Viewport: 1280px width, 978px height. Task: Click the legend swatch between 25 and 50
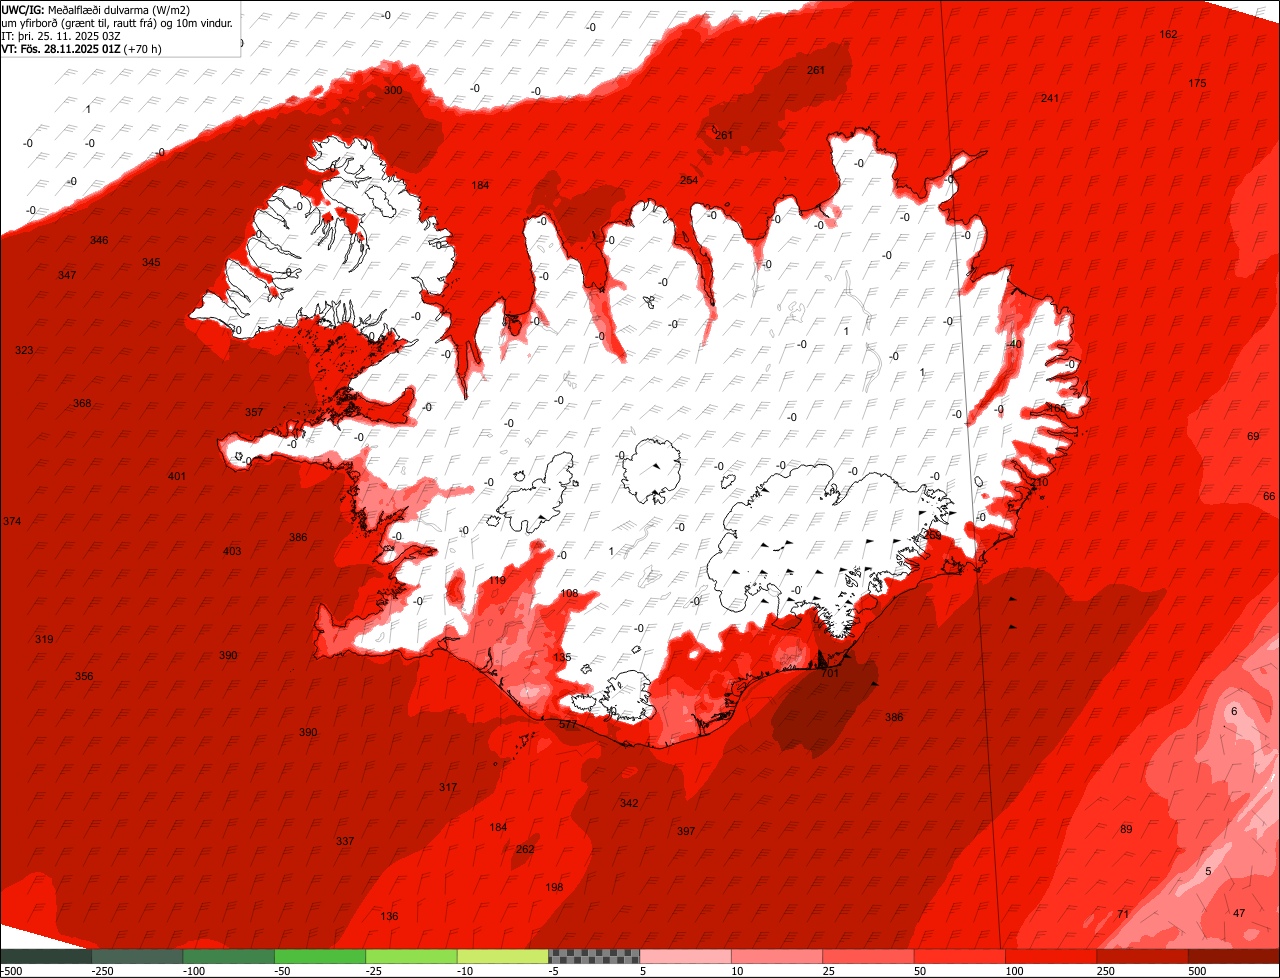(869, 956)
